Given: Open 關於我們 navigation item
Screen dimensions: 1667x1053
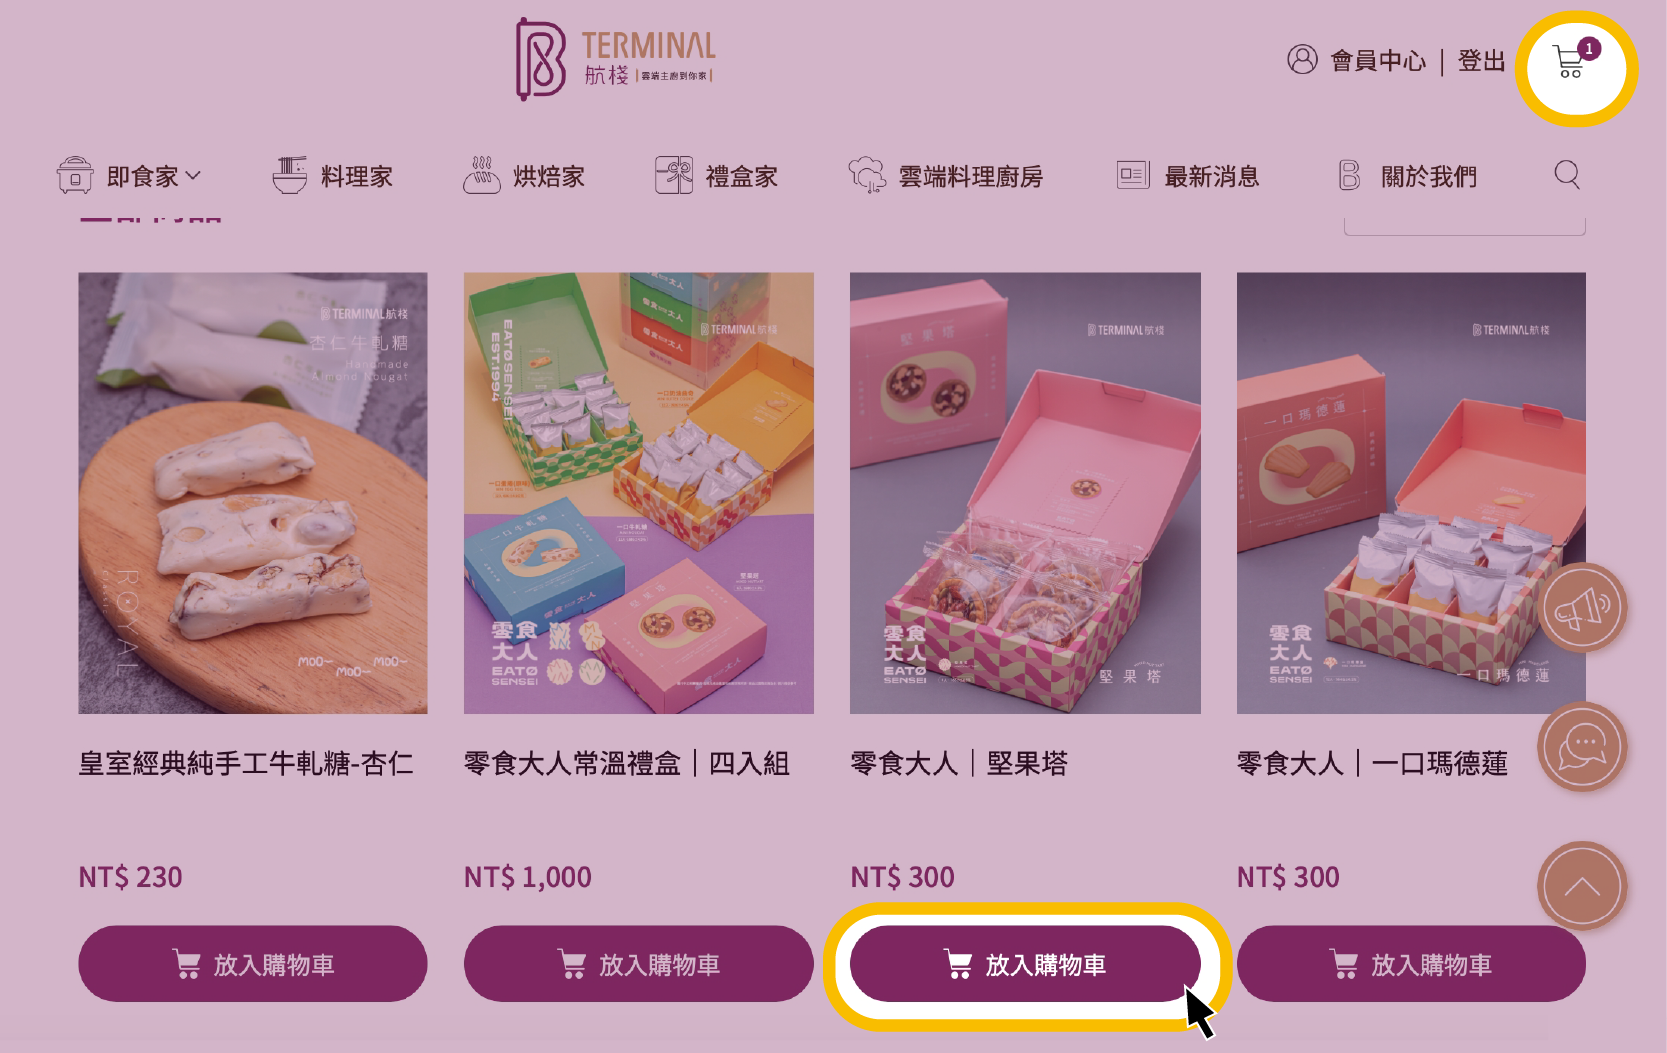Looking at the screenshot, I should (x=1407, y=176).
